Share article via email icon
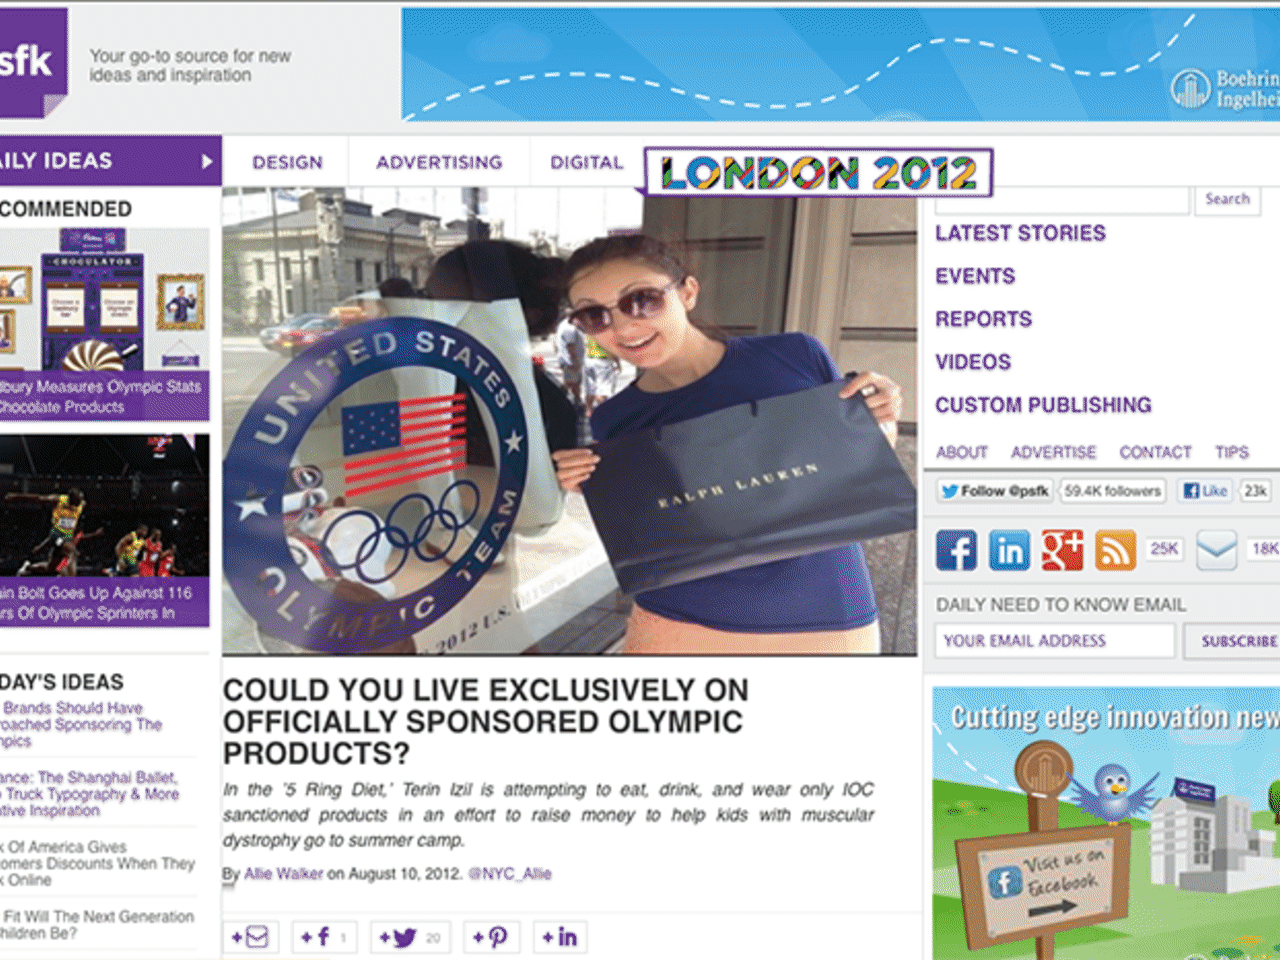The image size is (1280, 960). (250, 937)
